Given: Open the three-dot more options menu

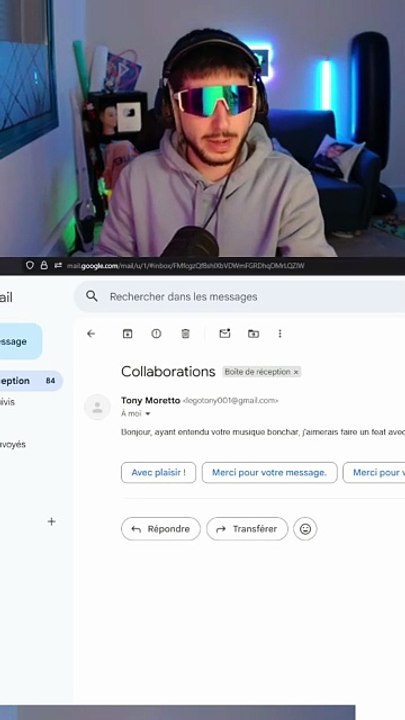Looking at the screenshot, I should click(280, 334).
